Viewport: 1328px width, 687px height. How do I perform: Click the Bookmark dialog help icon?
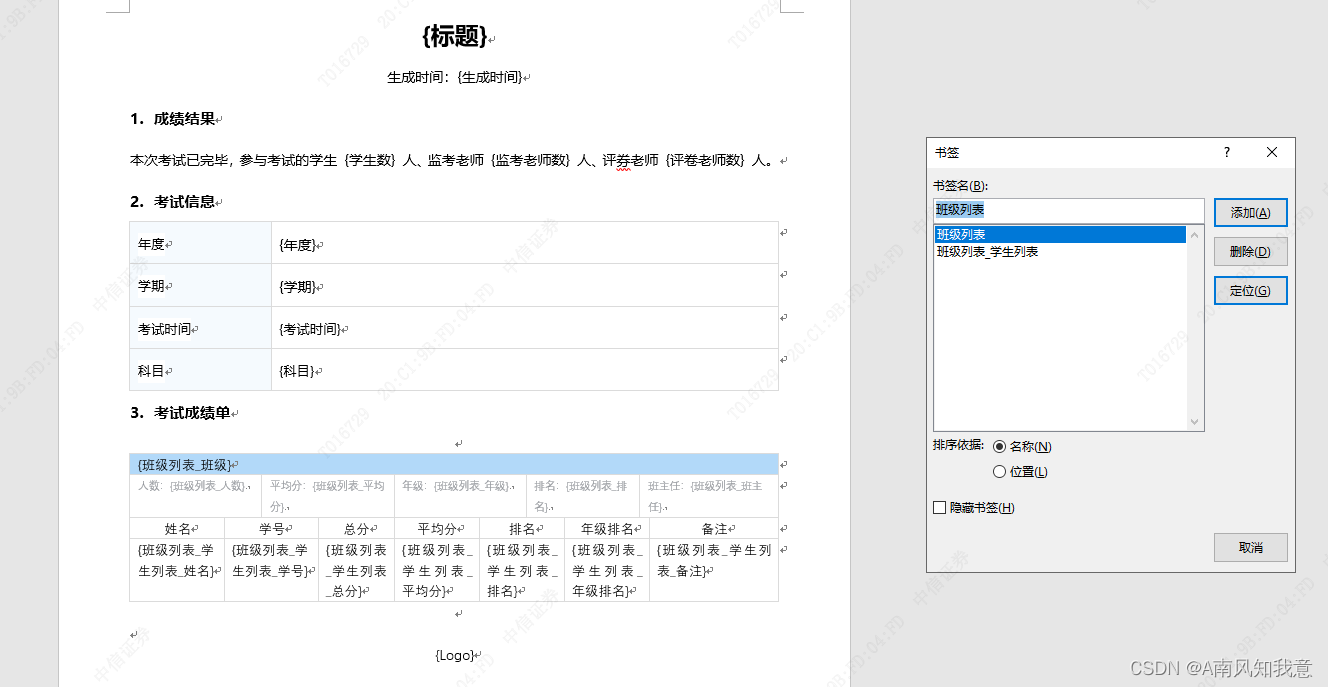click(x=1226, y=152)
